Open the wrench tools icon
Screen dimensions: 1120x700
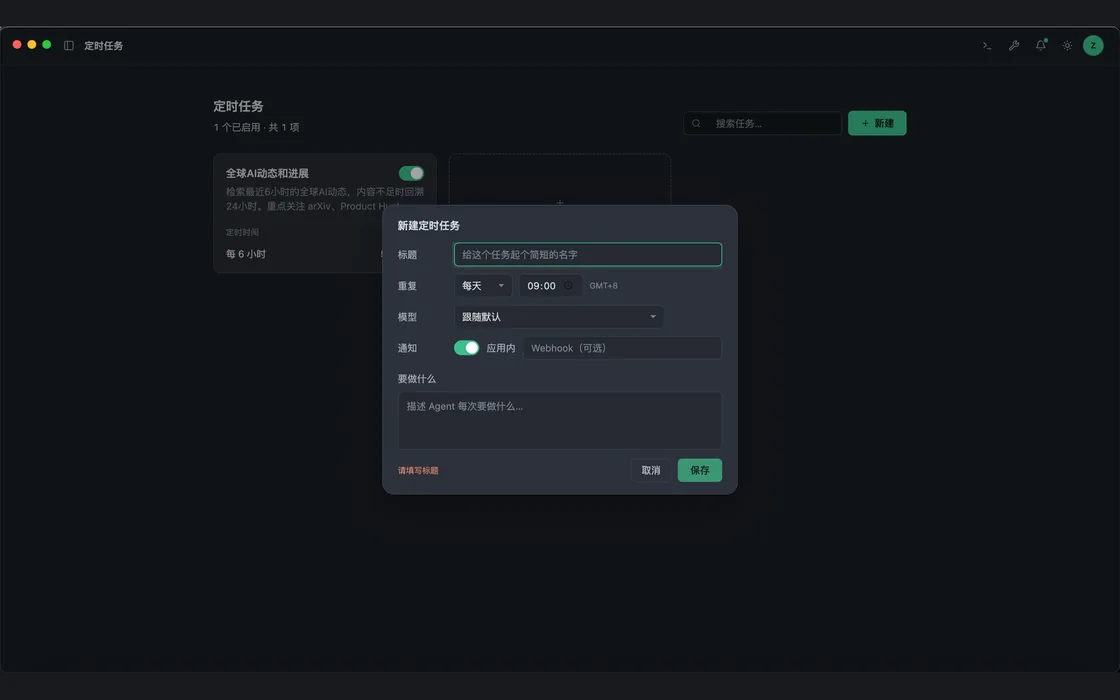(x=1014, y=45)
